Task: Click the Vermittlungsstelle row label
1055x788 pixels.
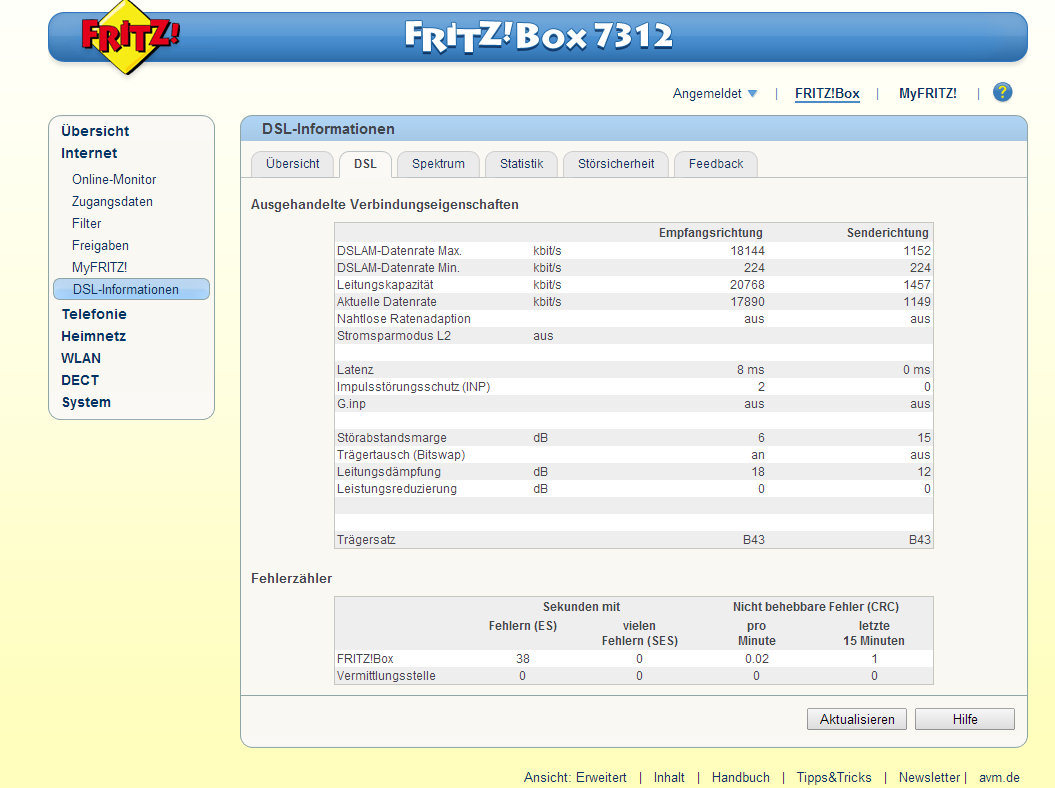Action: (x=386, y=676)
